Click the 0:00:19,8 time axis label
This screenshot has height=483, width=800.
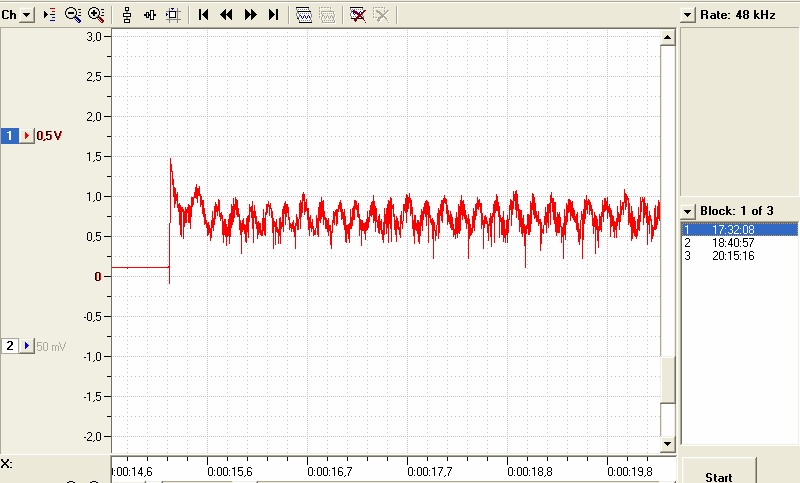coord(630,472)
